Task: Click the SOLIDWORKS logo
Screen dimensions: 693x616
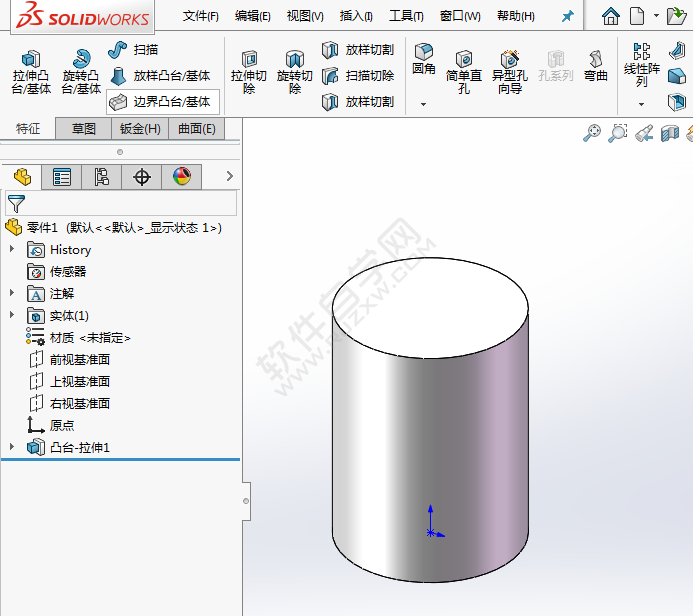Action: click(x=83, y=16)
